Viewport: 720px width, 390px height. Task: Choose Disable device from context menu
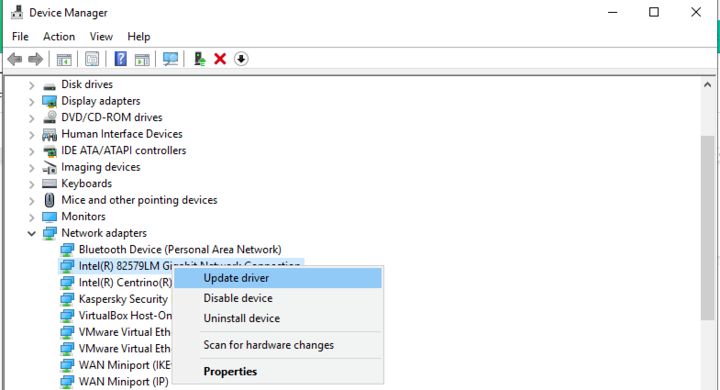(x=278, y=298)
